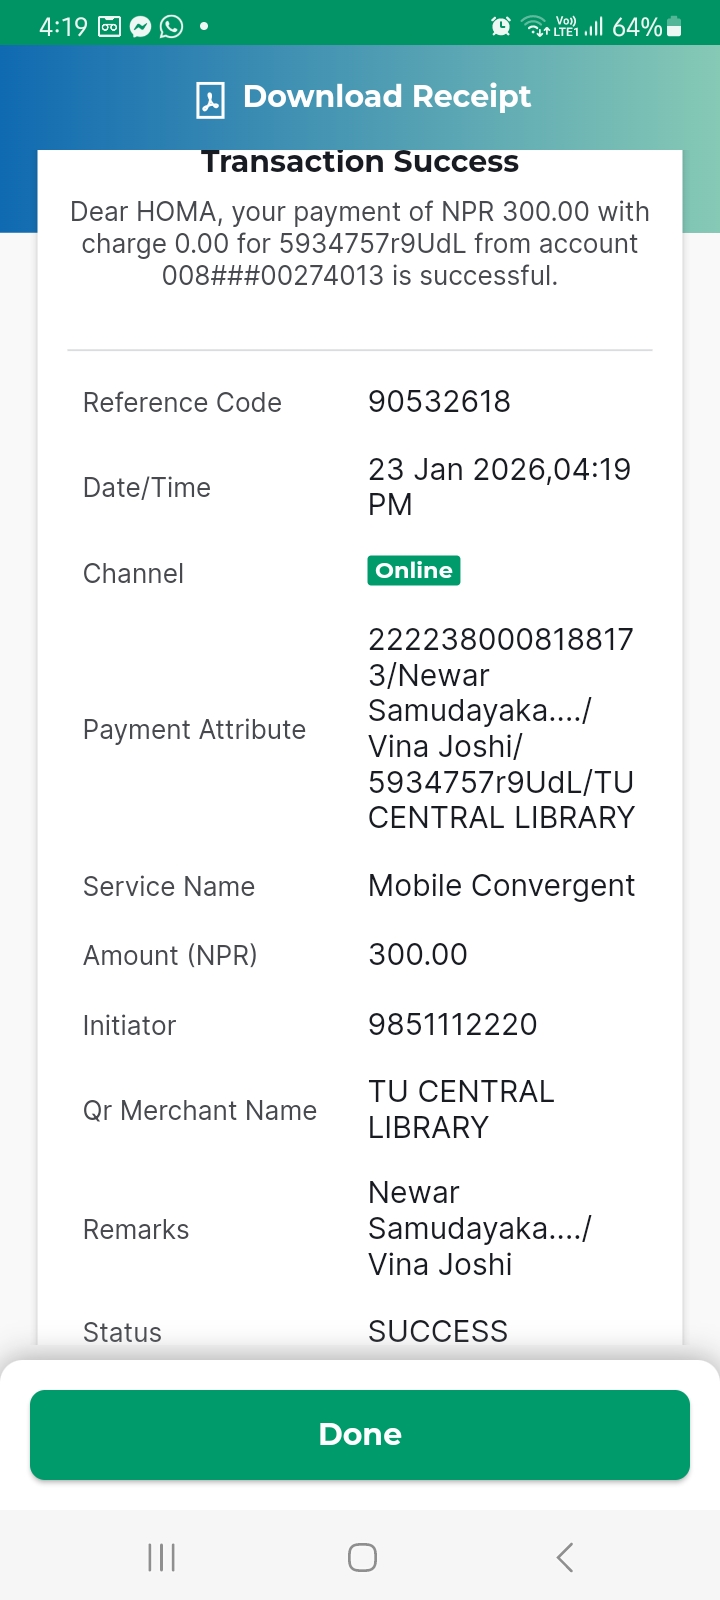Tap the status bar clock 4:19
Image resolution: width=720 pixels, height=1600 pixels.
click(63, 27)
